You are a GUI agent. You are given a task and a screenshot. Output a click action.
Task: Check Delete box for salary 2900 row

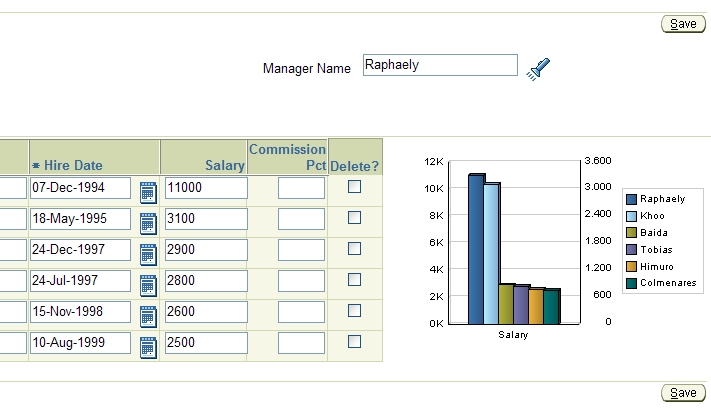click(x=354, y=249)
